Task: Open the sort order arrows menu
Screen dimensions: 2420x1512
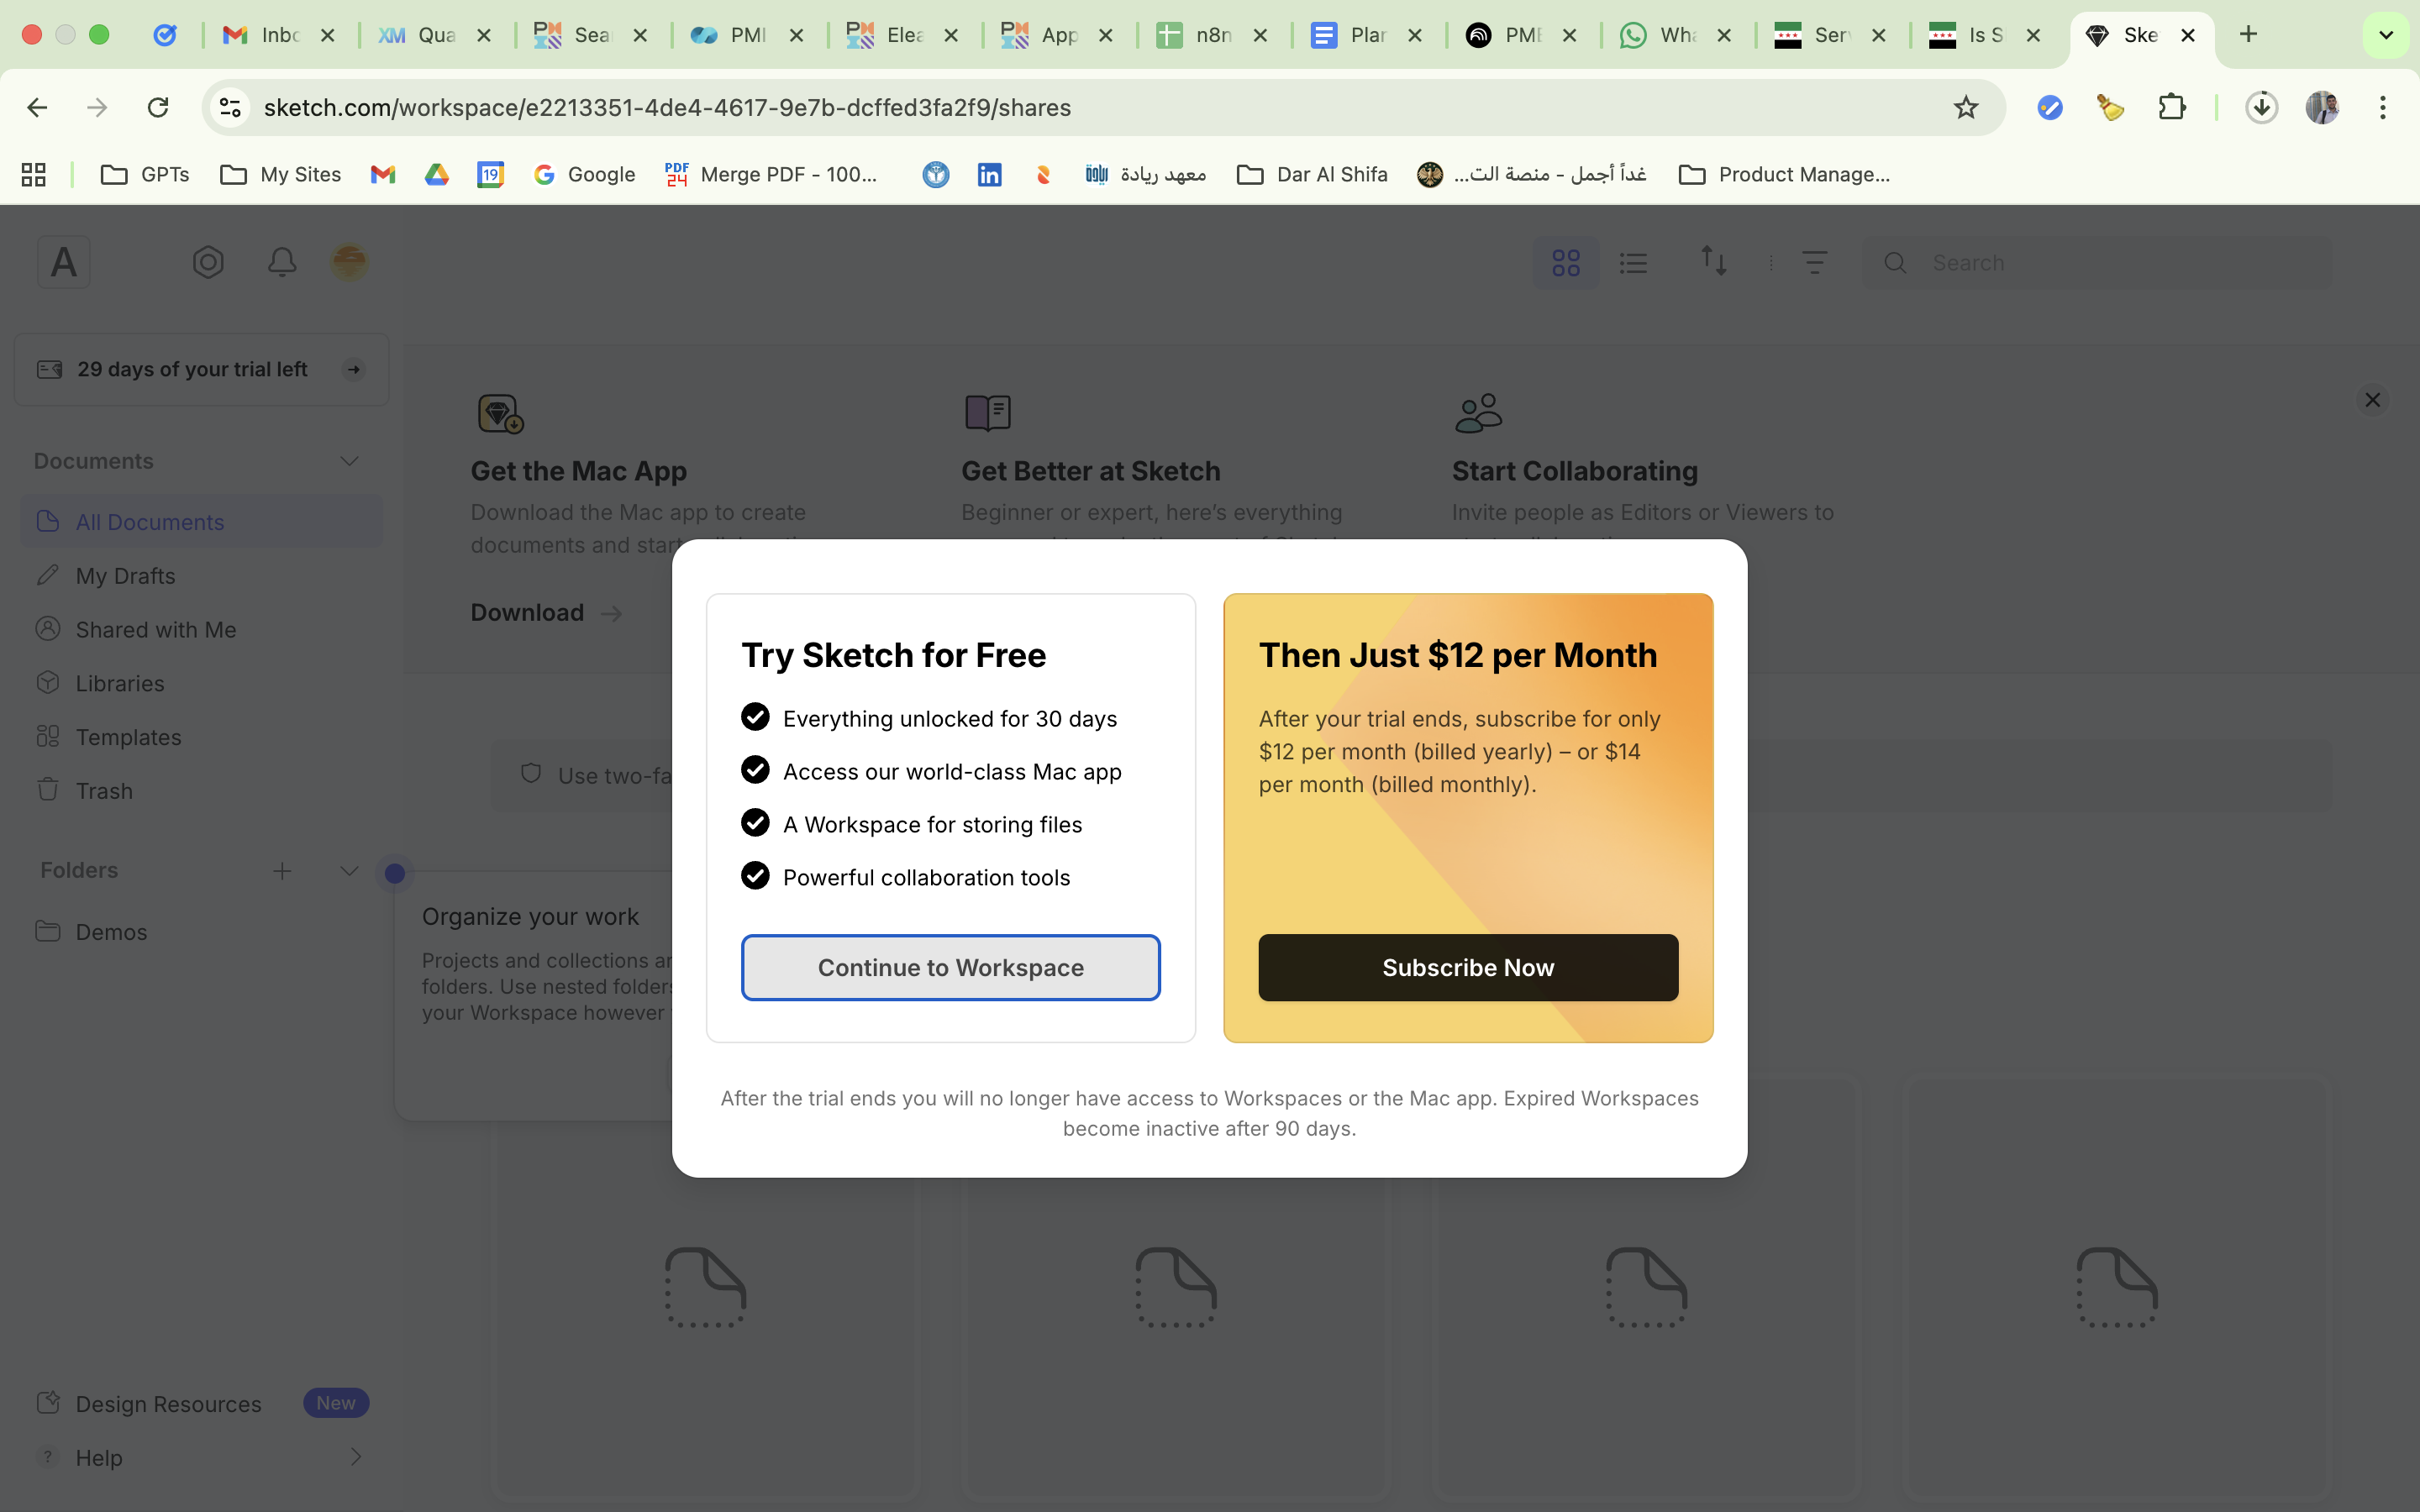Action: tap(1714, 262)
